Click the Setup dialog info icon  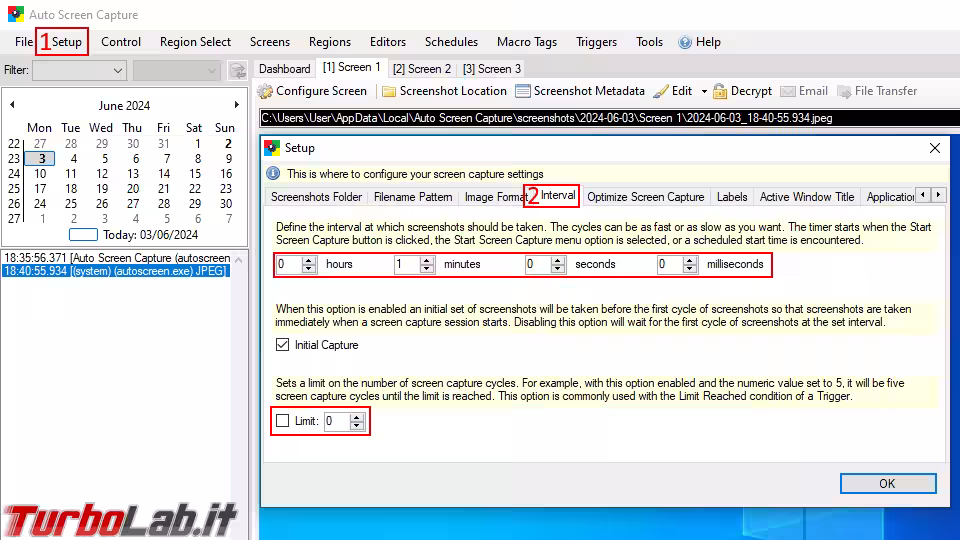point(273,173)
